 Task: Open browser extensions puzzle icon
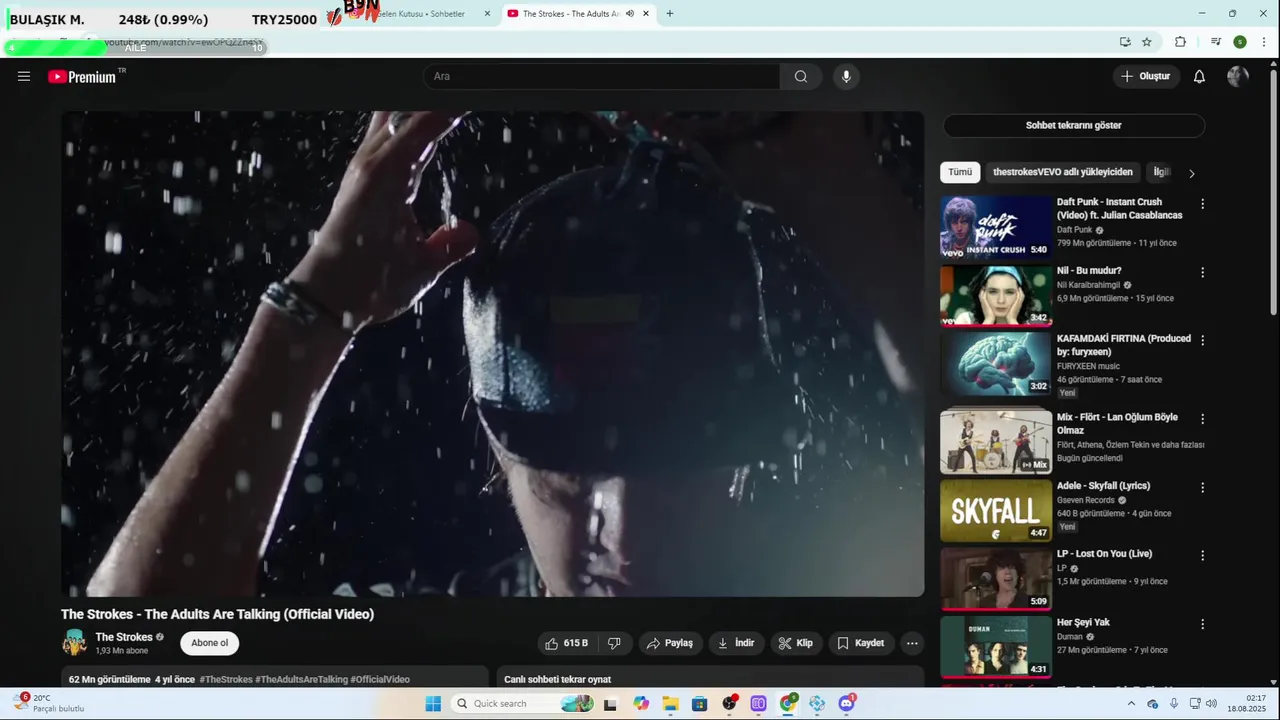tap(1180, 42)
